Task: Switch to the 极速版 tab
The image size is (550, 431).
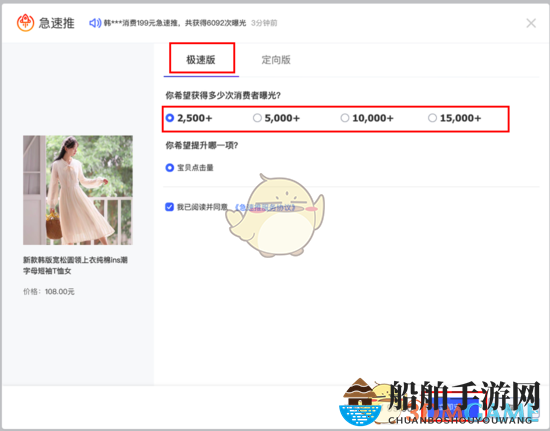Action: coord(201,60)
